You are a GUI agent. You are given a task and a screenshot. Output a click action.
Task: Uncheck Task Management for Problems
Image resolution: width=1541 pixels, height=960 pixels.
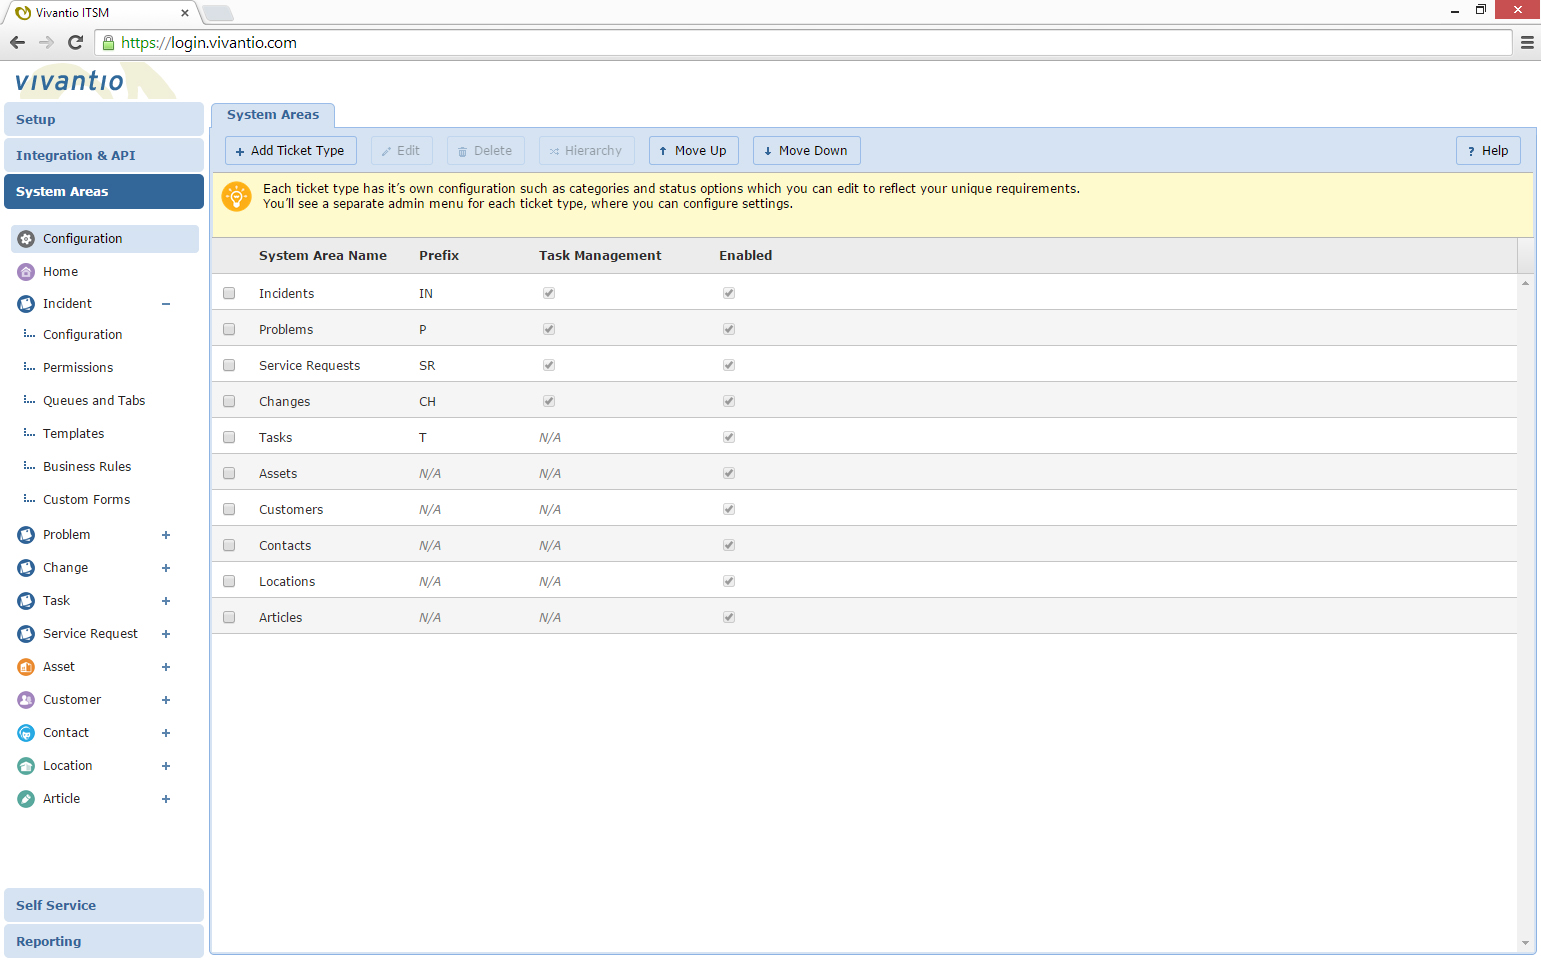point(548,329)
